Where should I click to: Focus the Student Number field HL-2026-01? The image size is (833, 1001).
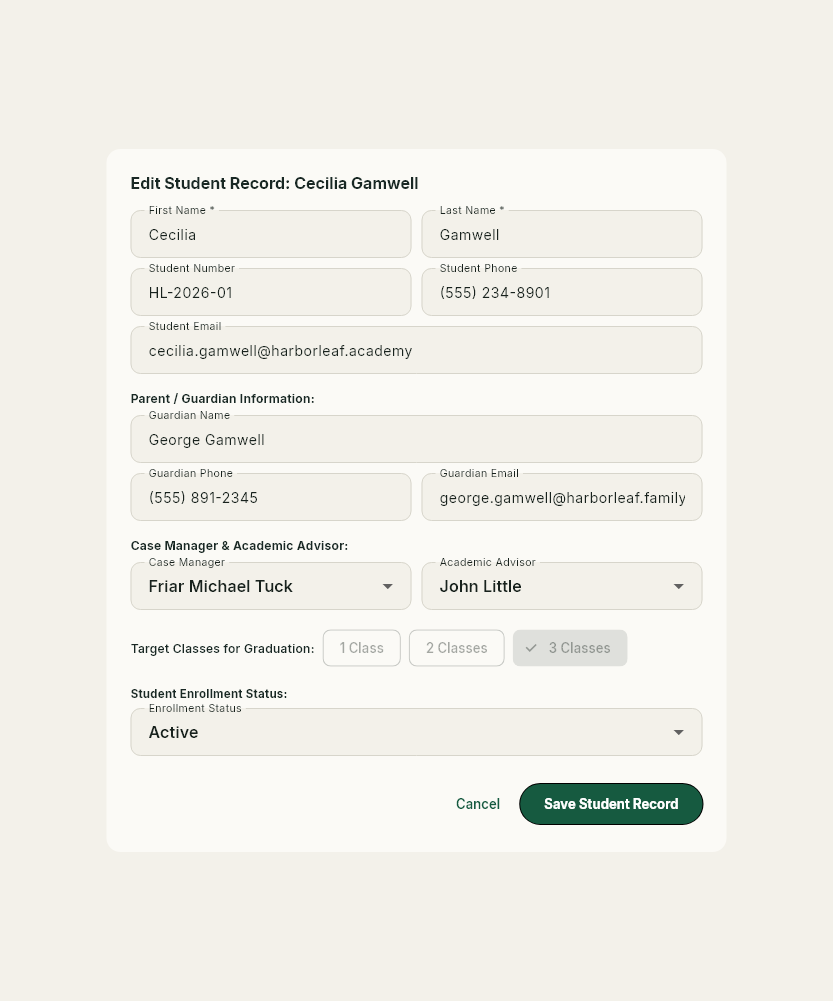[x=271, y=292]
